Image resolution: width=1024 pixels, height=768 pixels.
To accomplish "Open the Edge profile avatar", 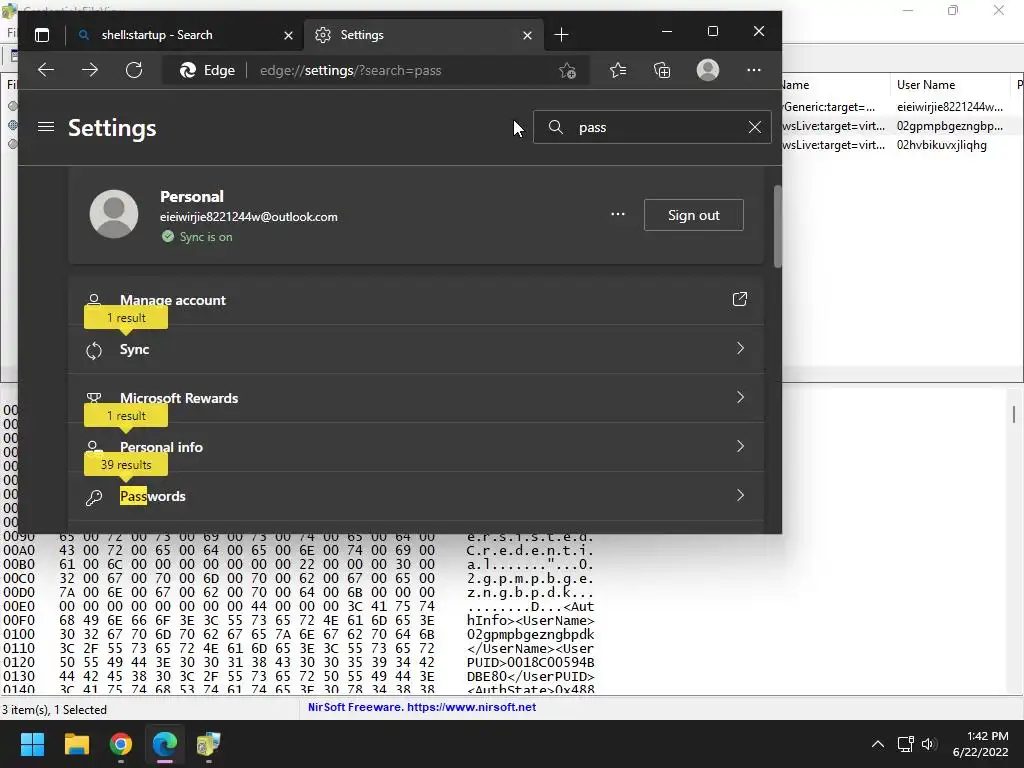I will pyautogui.click(x=708, y=71).
